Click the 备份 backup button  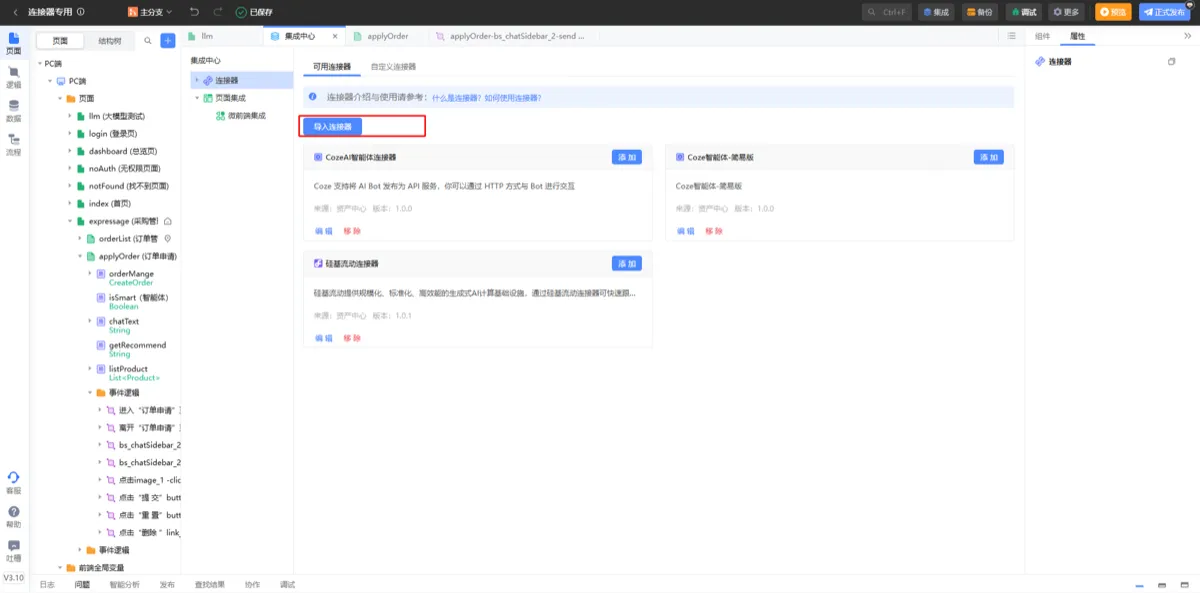click(x=979, y=12)
